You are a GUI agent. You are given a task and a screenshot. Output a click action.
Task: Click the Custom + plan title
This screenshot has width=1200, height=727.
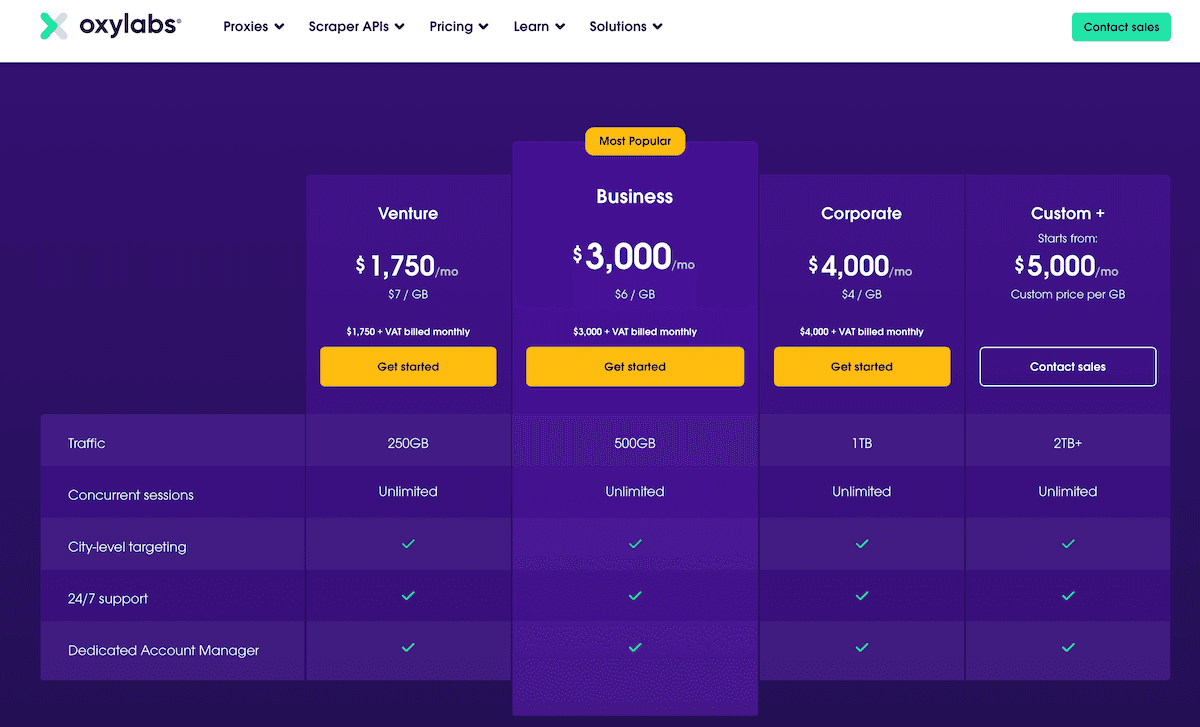(1068, 213)
